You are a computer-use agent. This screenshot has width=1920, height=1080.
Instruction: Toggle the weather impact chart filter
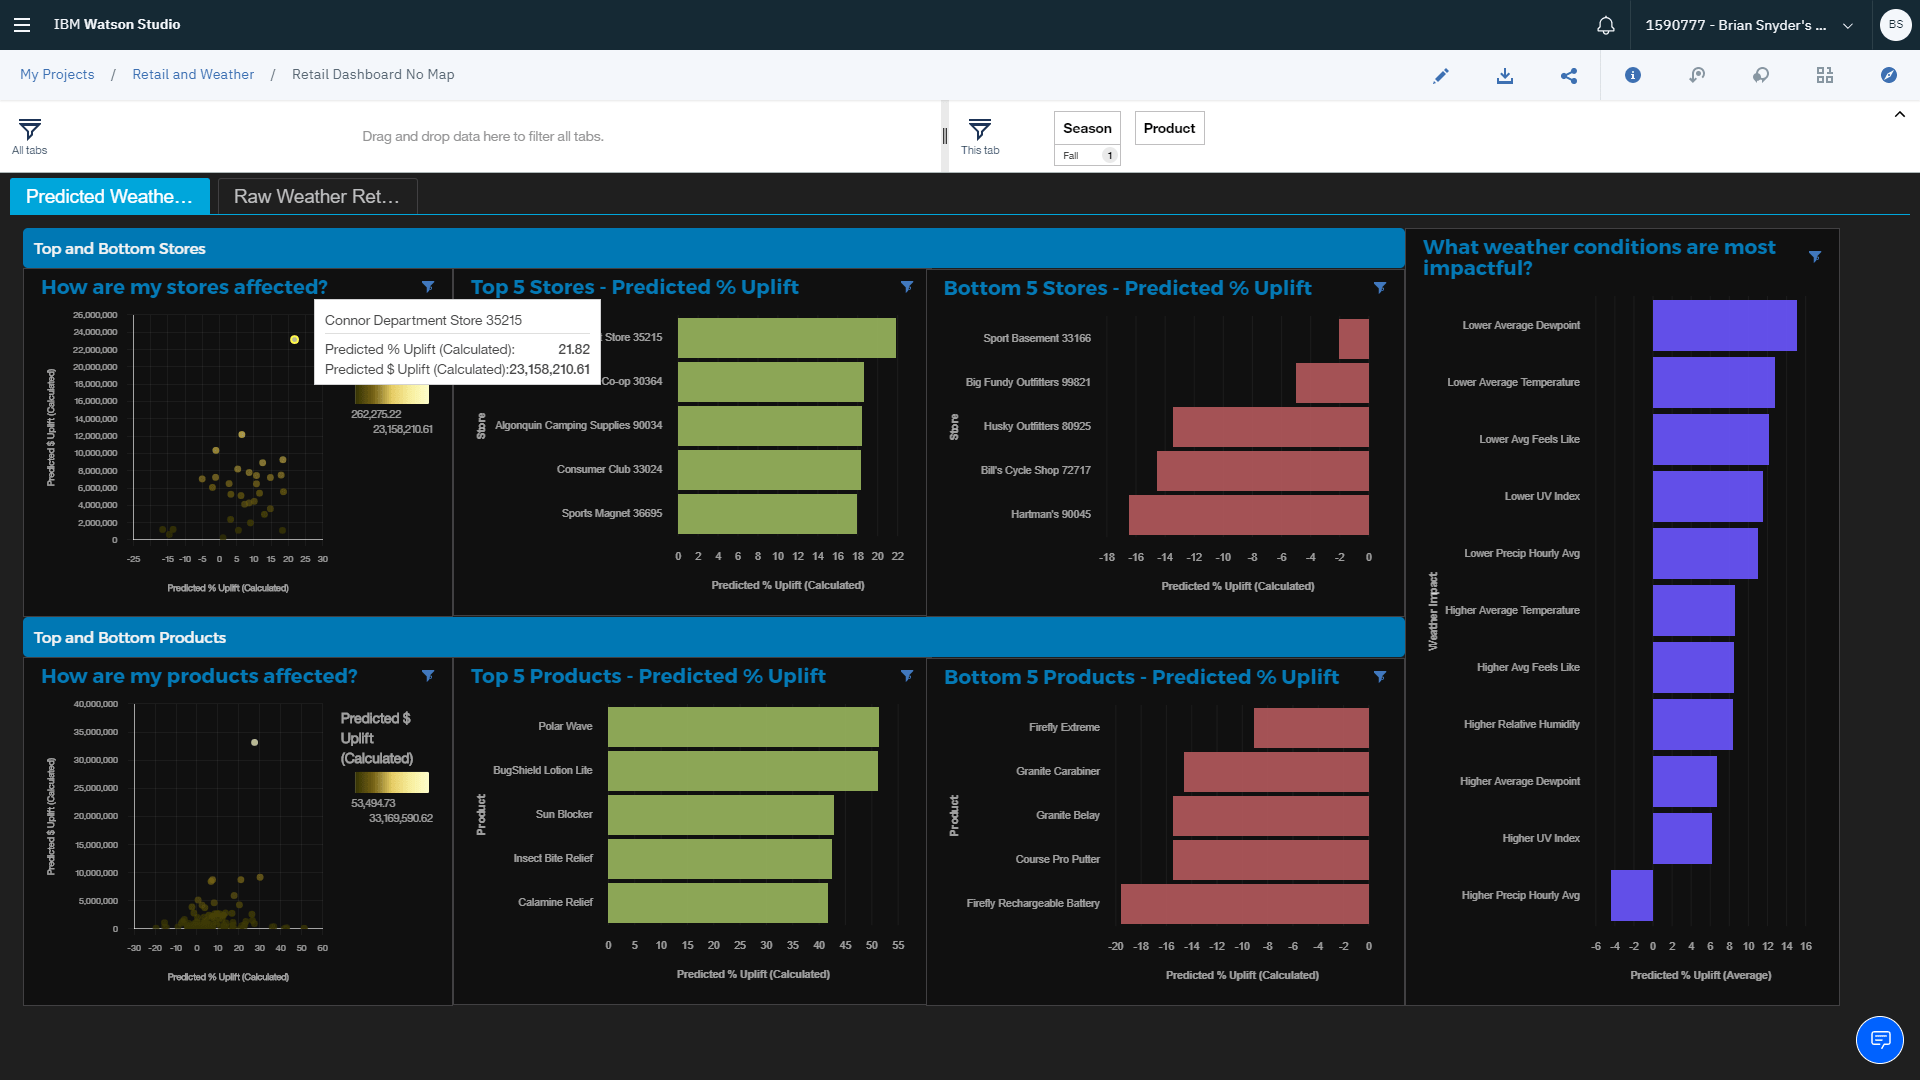[x=1816, y=257]
